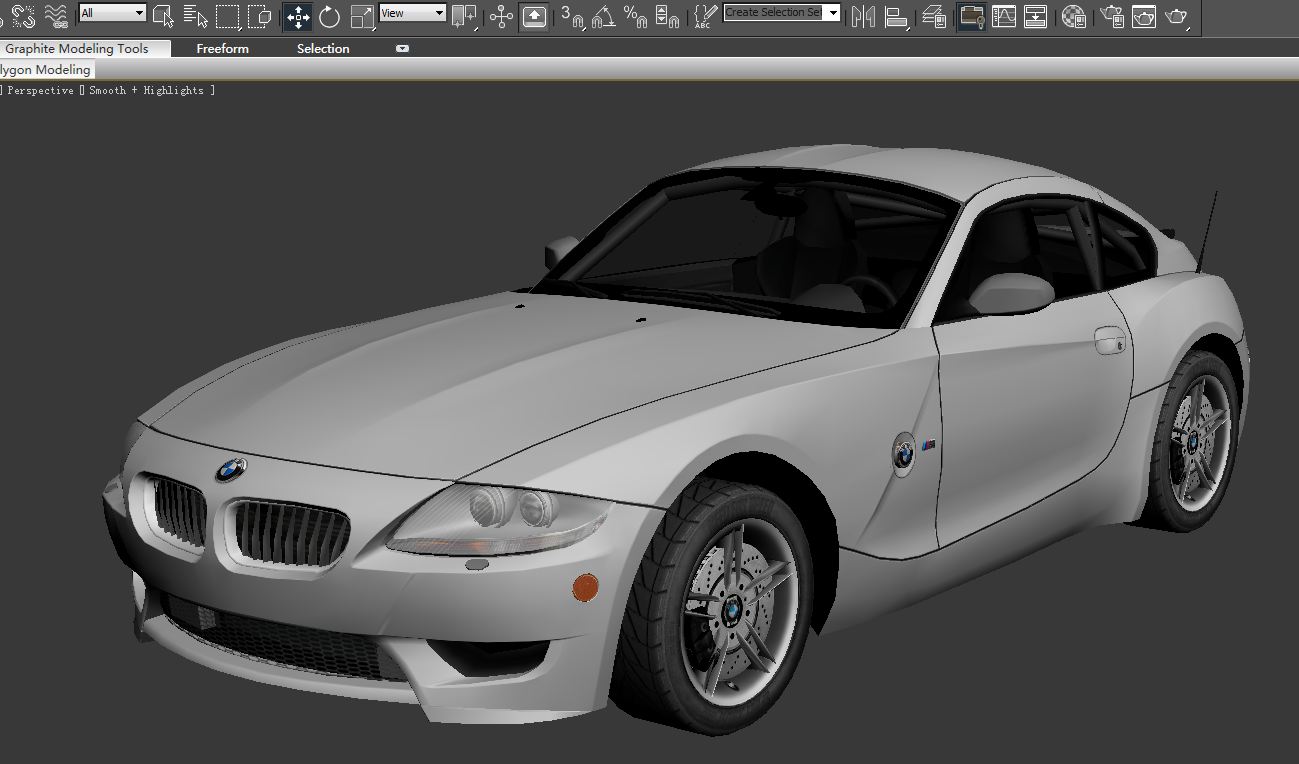
Task: Select the BMW hood emblem in viewport
Action: click(230, 468)
